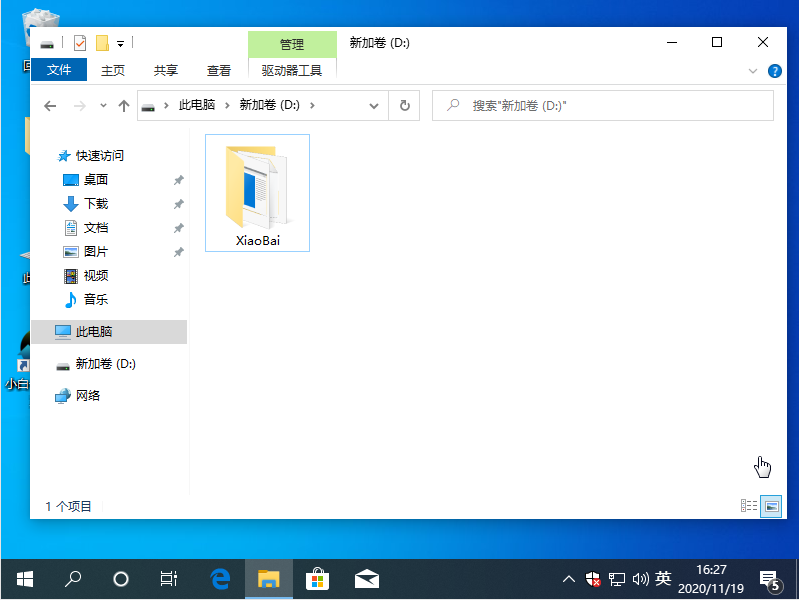Screen dimensions: 799x600
Task: Click the New folder quick access icon
Action: click(101, 43)
